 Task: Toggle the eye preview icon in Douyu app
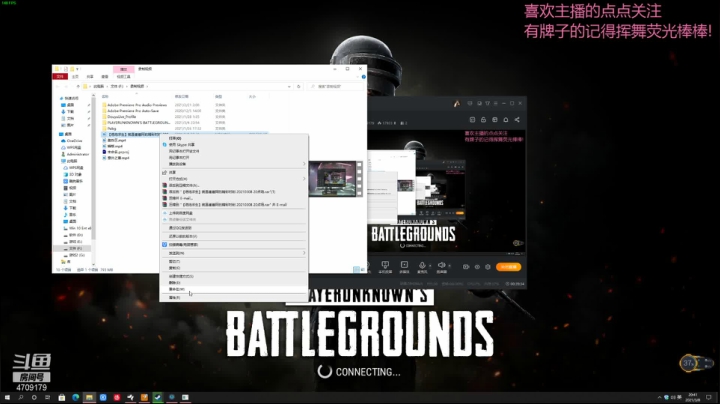(x=477, y=267)
